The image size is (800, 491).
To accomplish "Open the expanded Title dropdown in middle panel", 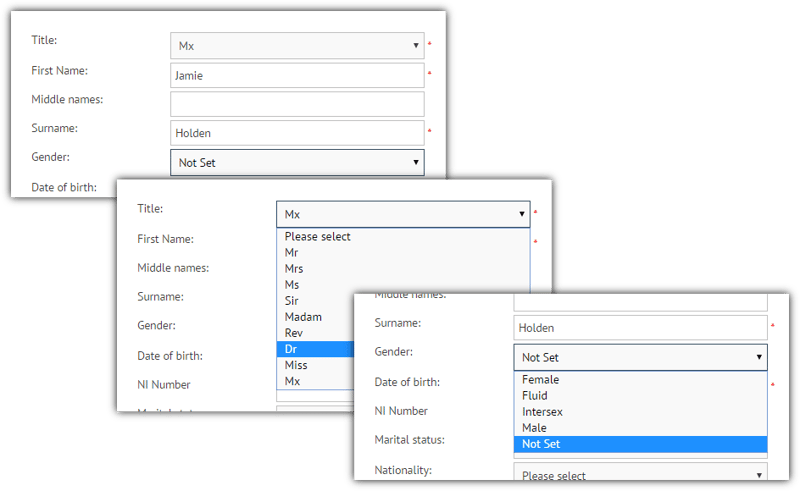I will 403,214.
